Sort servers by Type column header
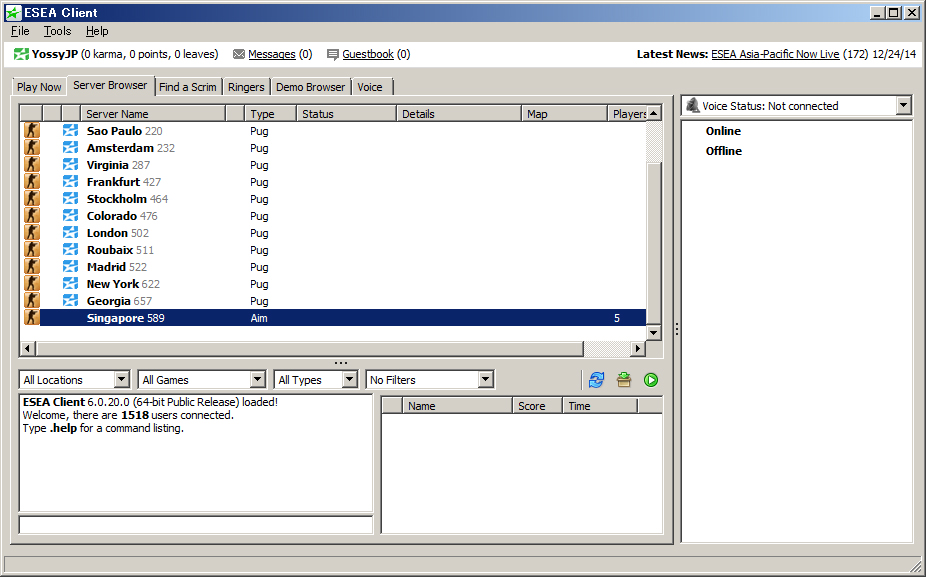This screenshot has height=577, width=926. click(x=270, y=114)
